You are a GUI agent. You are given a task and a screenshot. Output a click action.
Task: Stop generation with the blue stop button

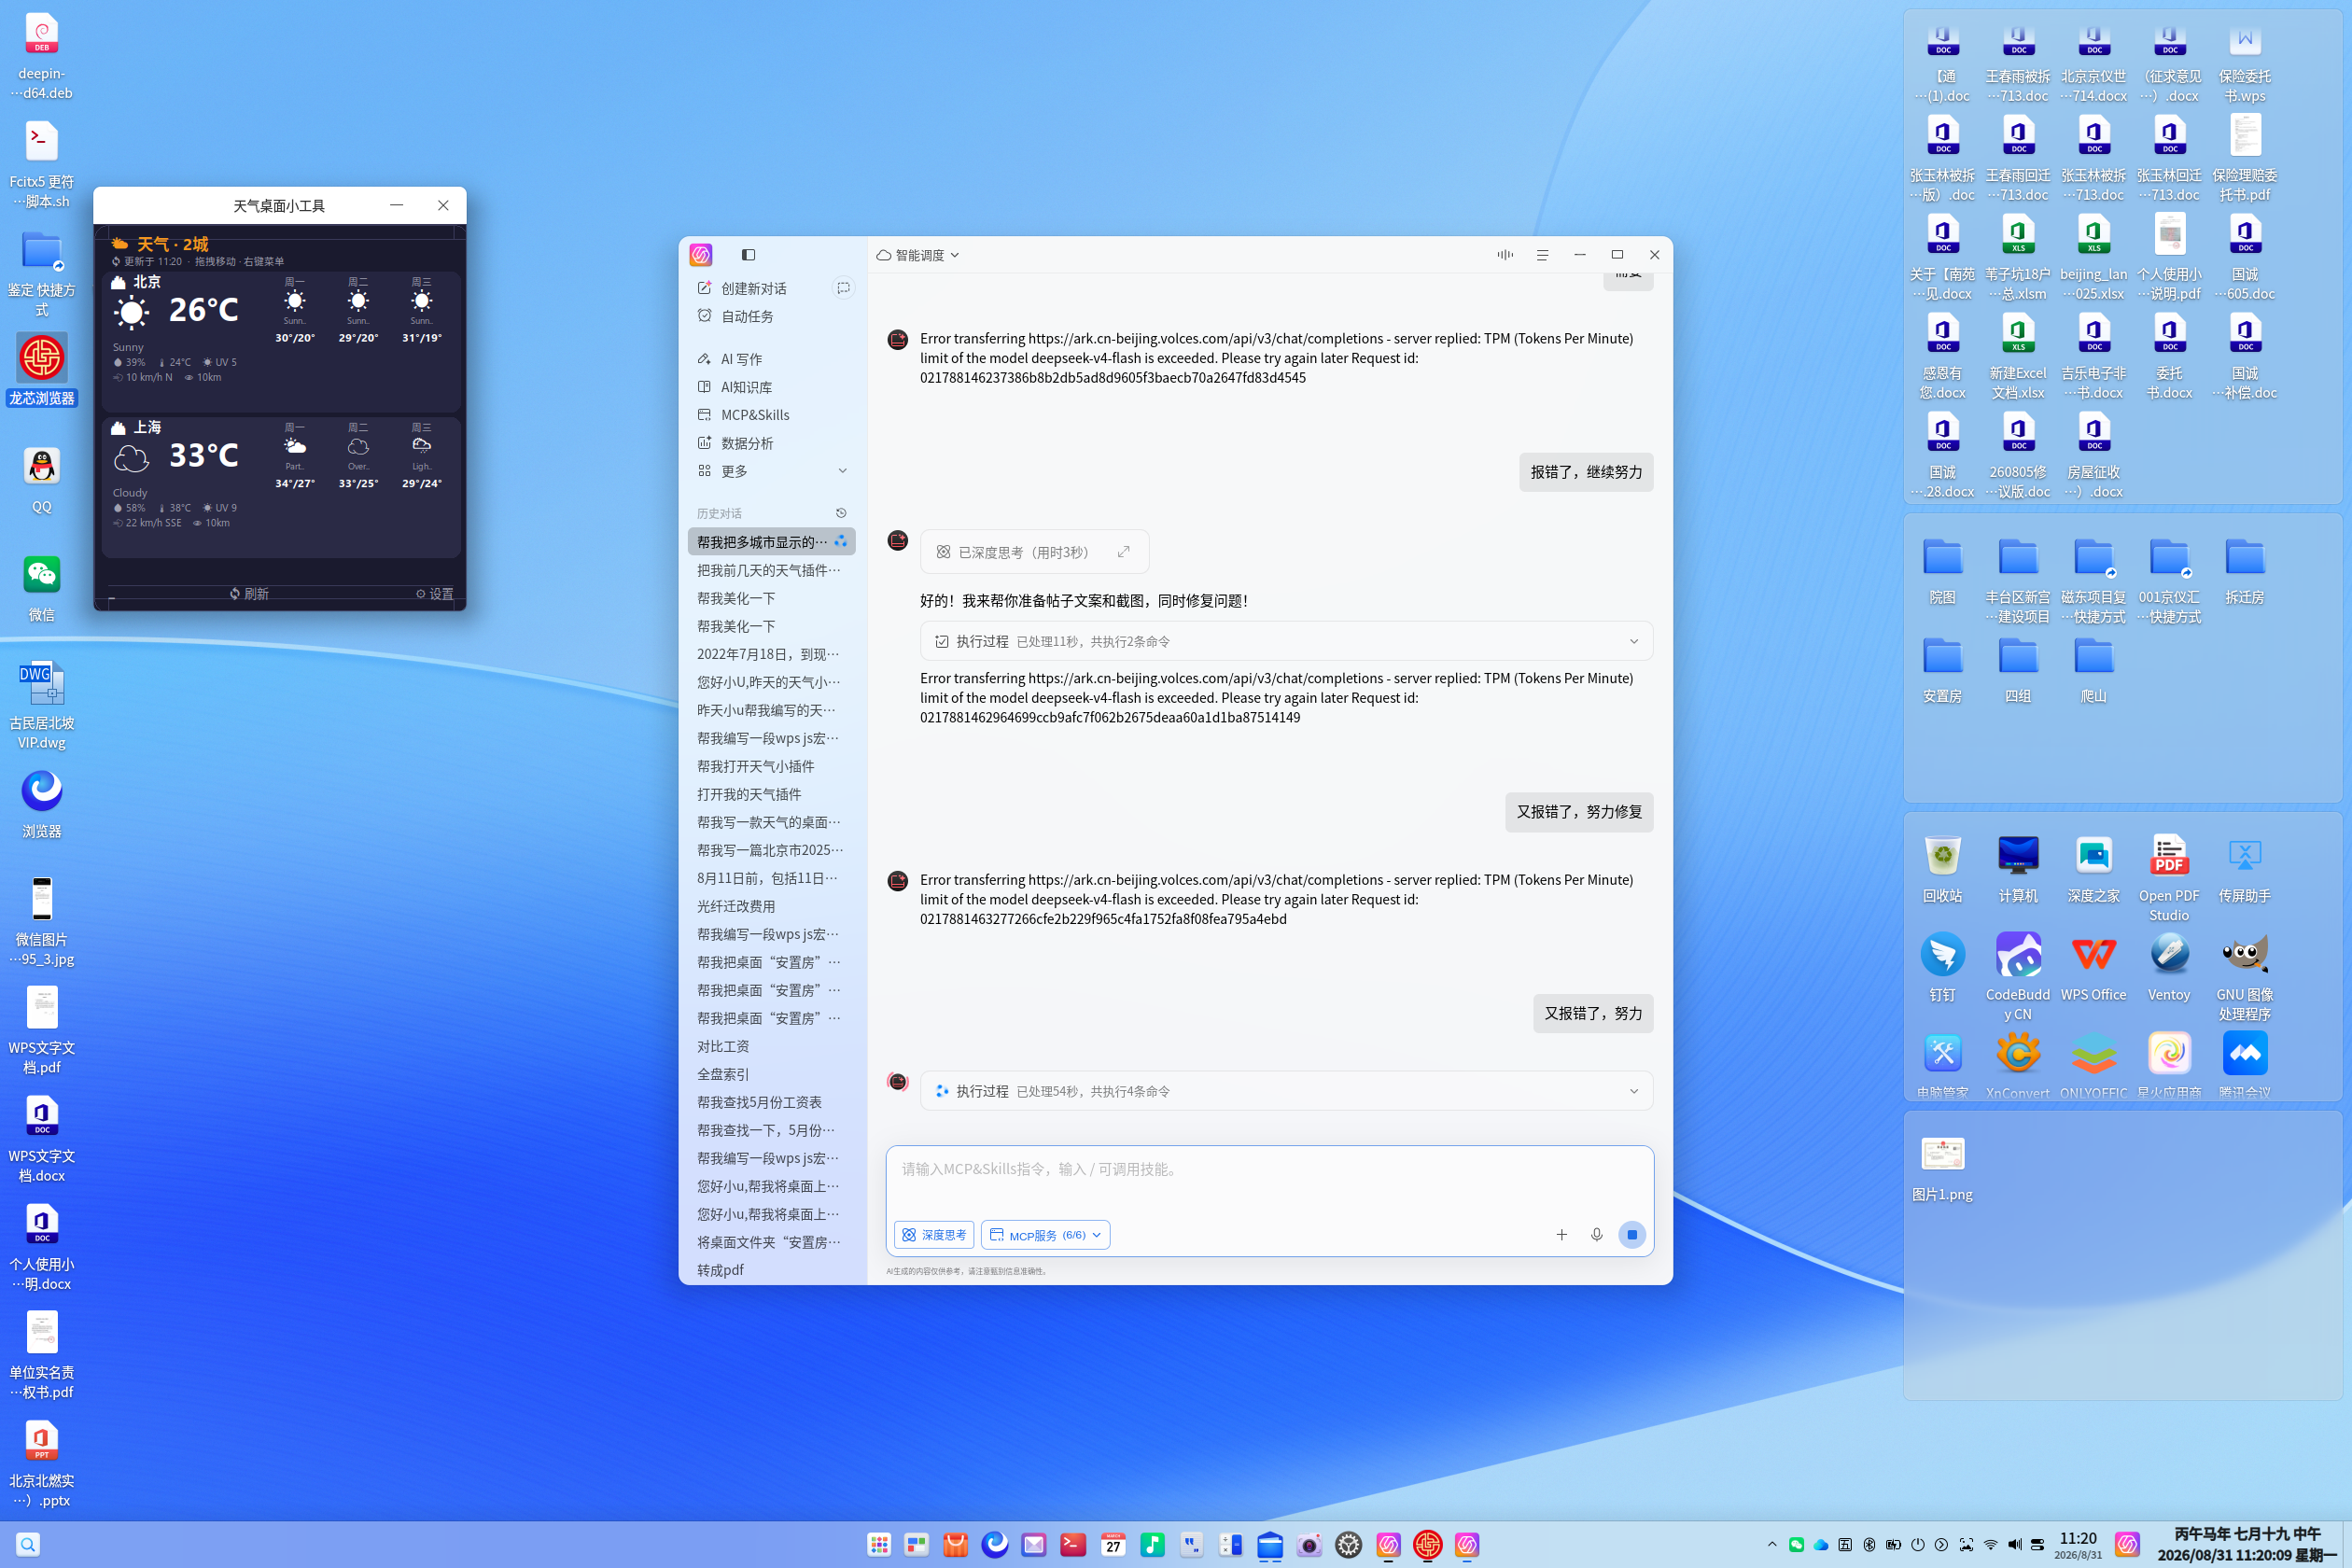click(x=1632, y=1234)
